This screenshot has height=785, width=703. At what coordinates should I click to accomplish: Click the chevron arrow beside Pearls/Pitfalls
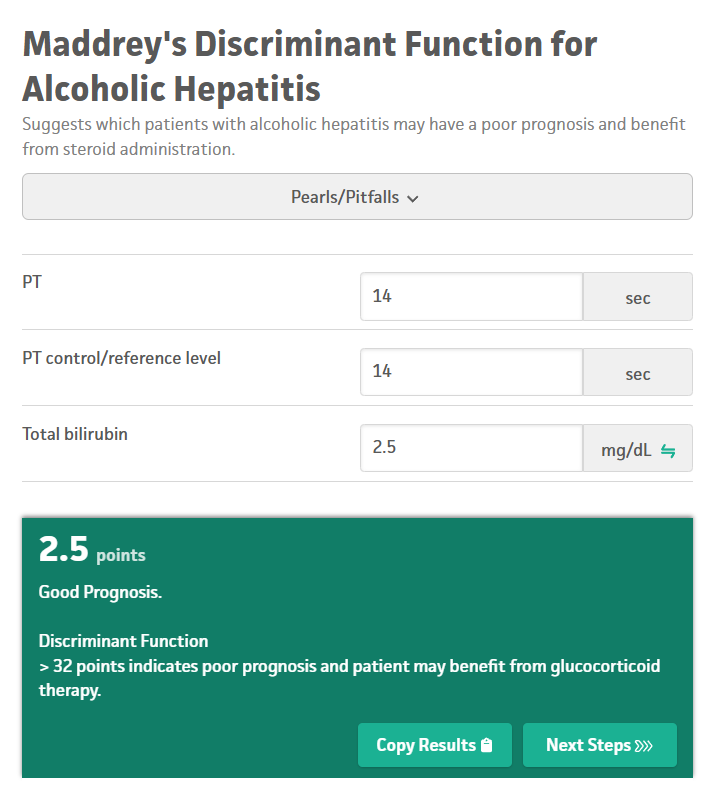(x=413, y=198)
